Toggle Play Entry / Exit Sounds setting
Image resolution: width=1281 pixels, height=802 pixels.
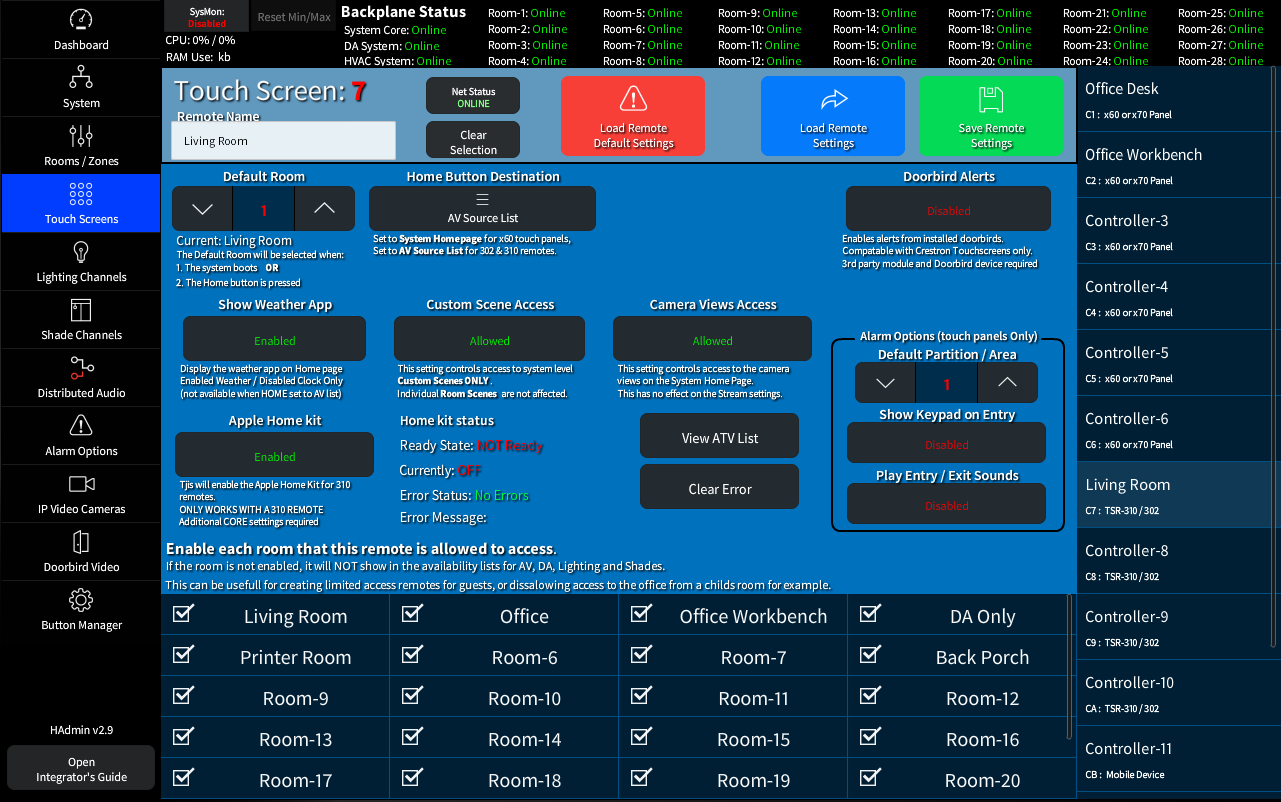tap(946, 504)
